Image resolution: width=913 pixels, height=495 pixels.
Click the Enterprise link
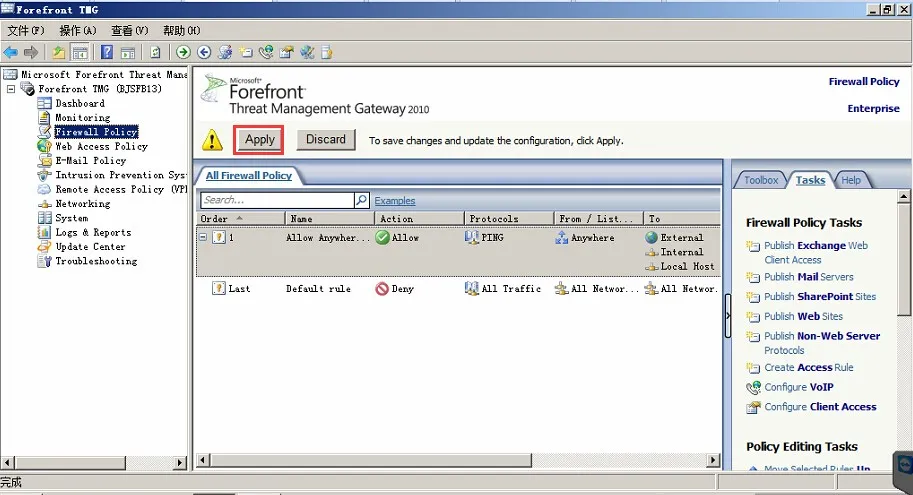[x=873, y=108]
